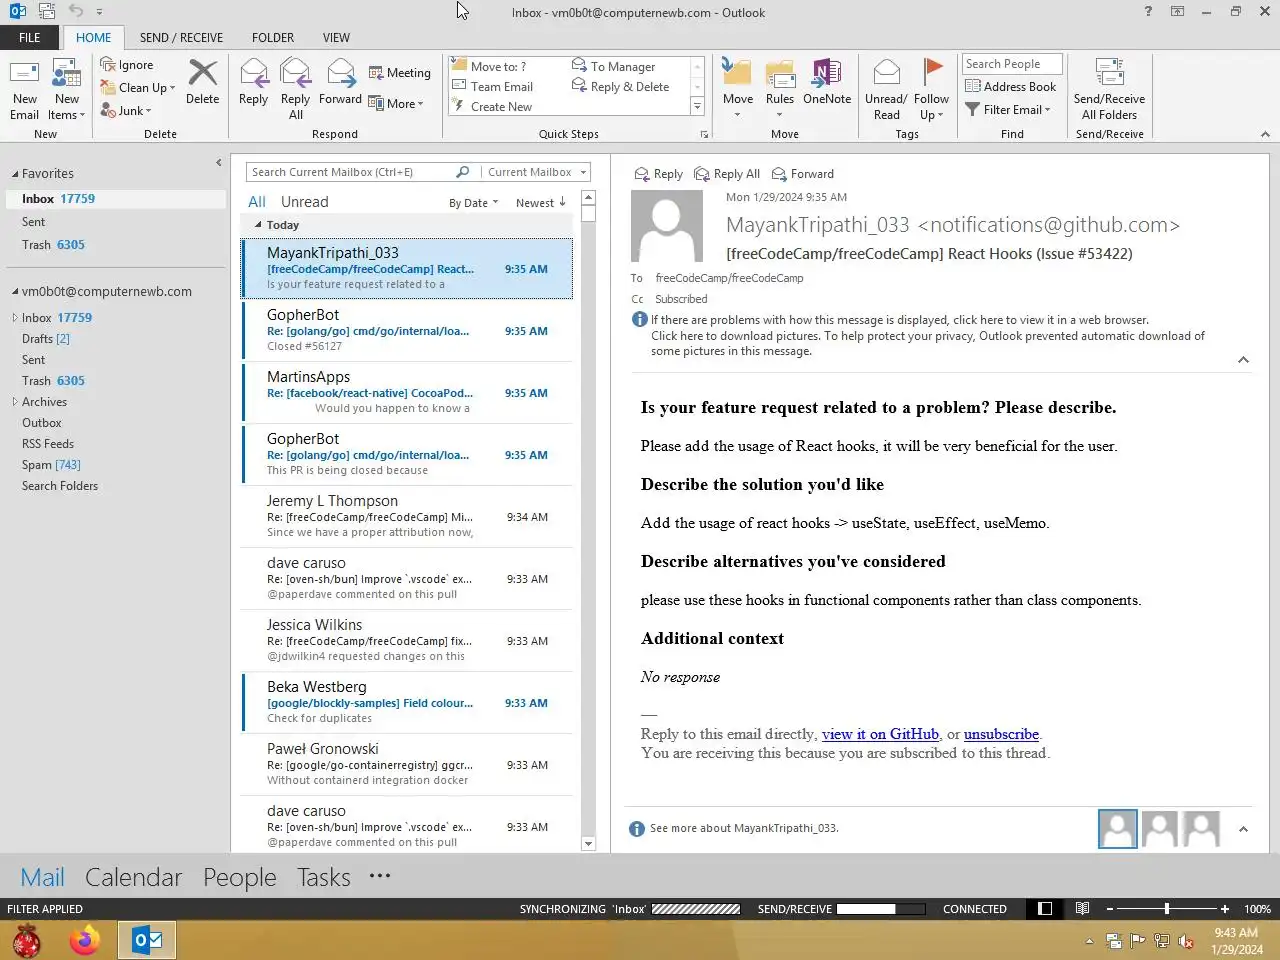Open Beka Westberg's blockly-samples email
Image resolution: width=1280 pixels, height=960 pixels.
coord(407,702)
